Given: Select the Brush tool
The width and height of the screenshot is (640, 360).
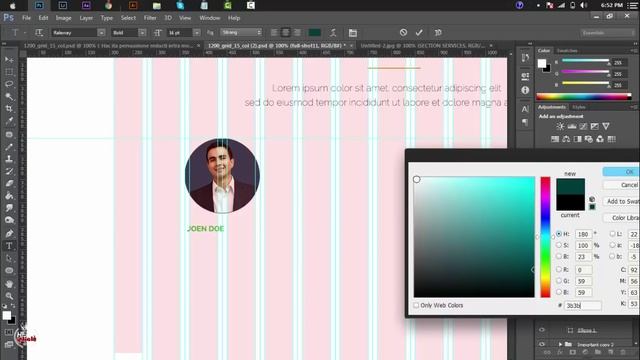Looking at the screenshot, I should pos(9,147).
